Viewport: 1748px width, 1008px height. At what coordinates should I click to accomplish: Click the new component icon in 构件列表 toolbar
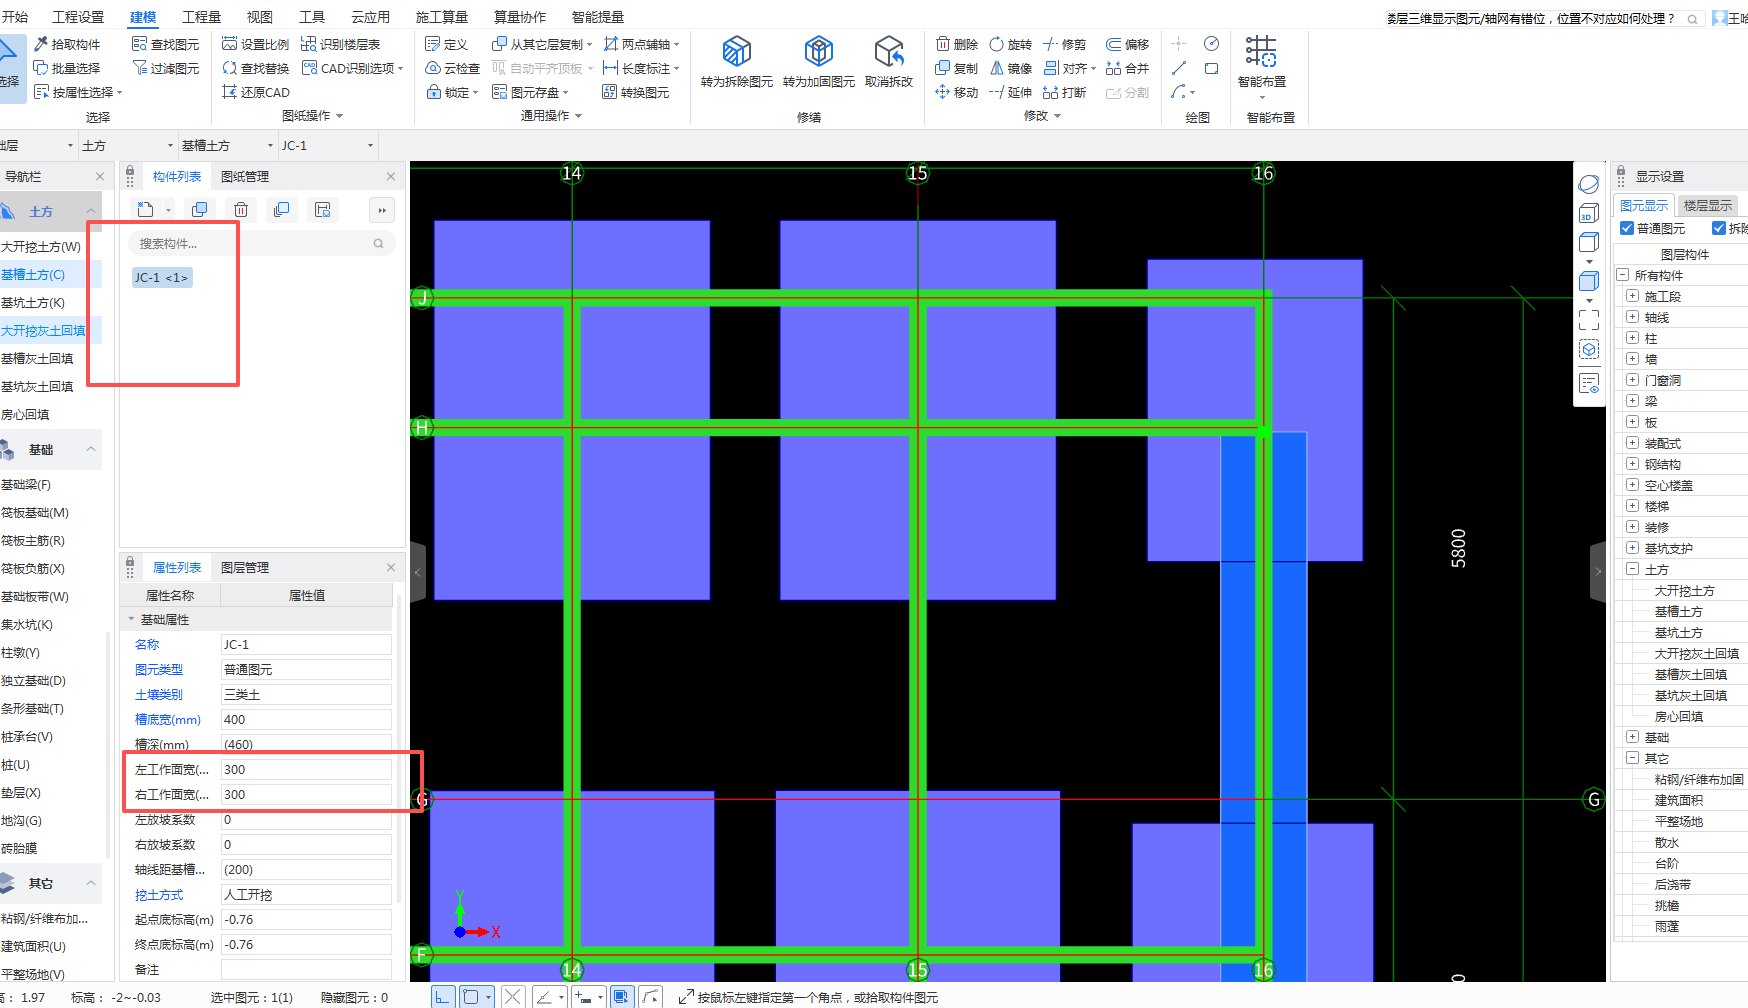146,209
